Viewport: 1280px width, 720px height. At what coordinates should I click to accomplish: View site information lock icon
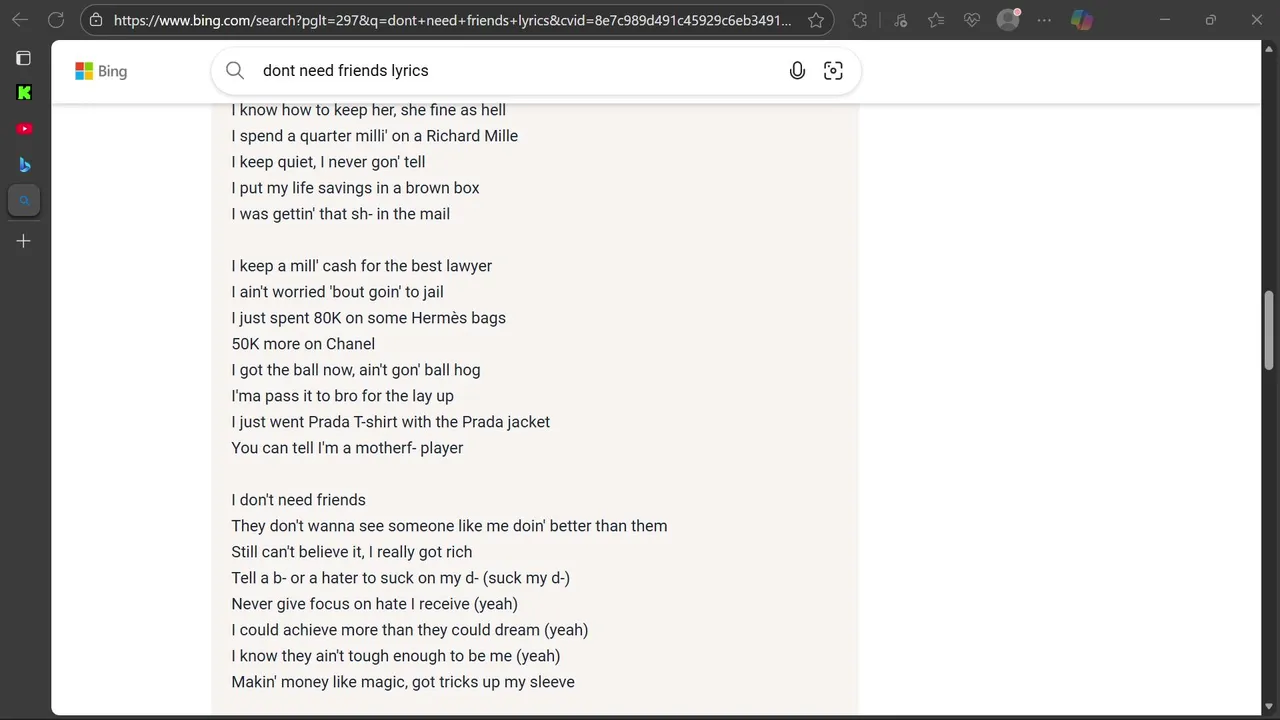click(96, 20)
